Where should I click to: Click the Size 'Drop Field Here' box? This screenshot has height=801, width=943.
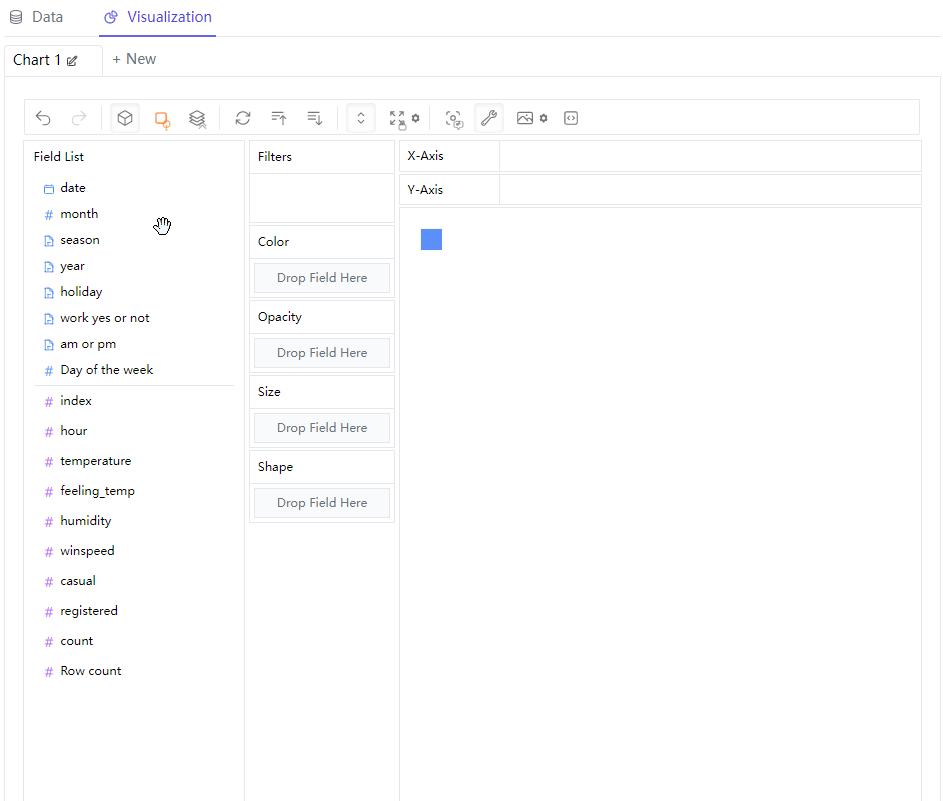[x=322, y=428]
